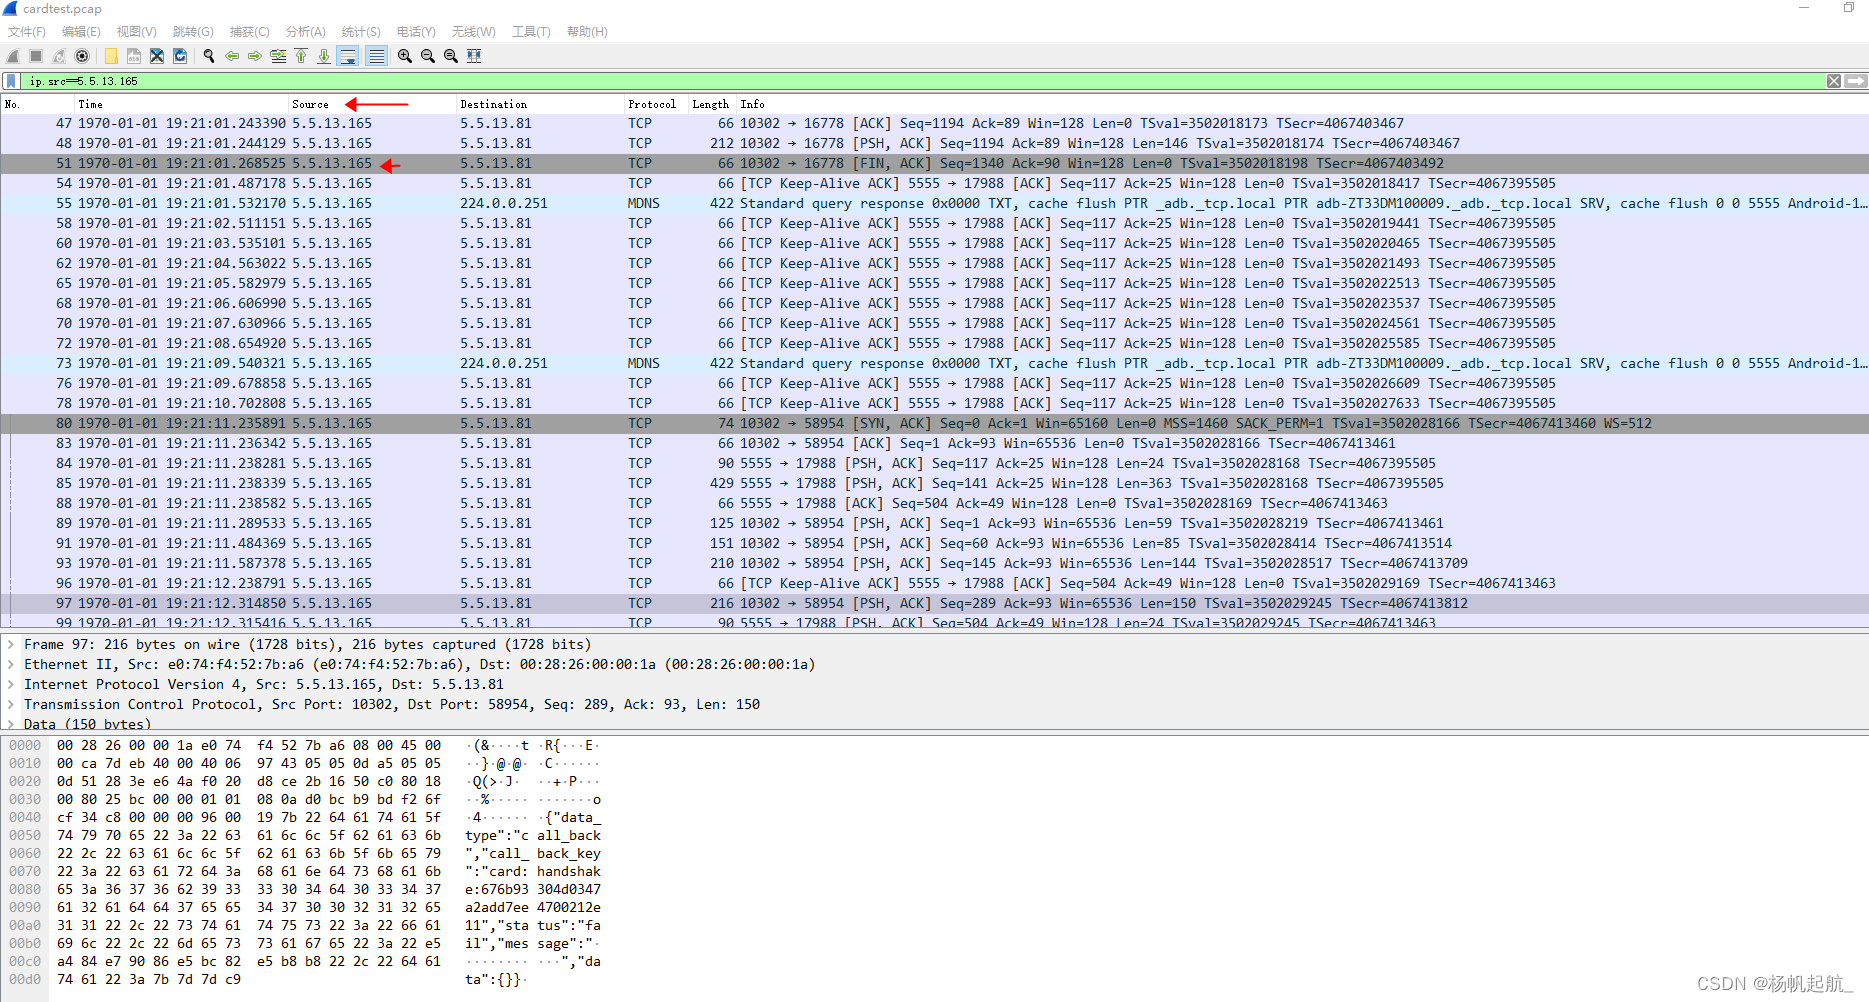Start capturing packets with the shark fin icon
The width and height of the screenshot is (1869, 1002).
[x=13, y=56]
